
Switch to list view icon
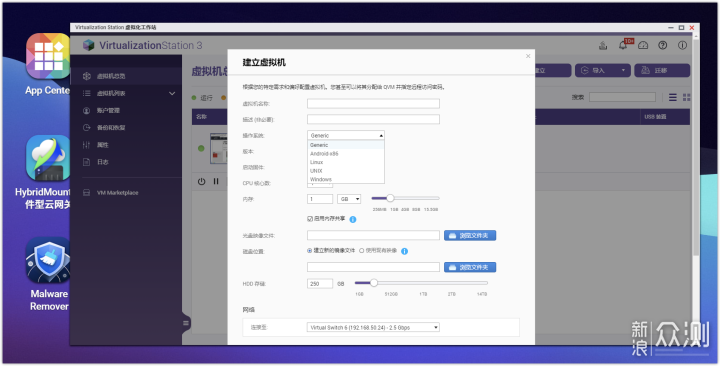[673, 97]
